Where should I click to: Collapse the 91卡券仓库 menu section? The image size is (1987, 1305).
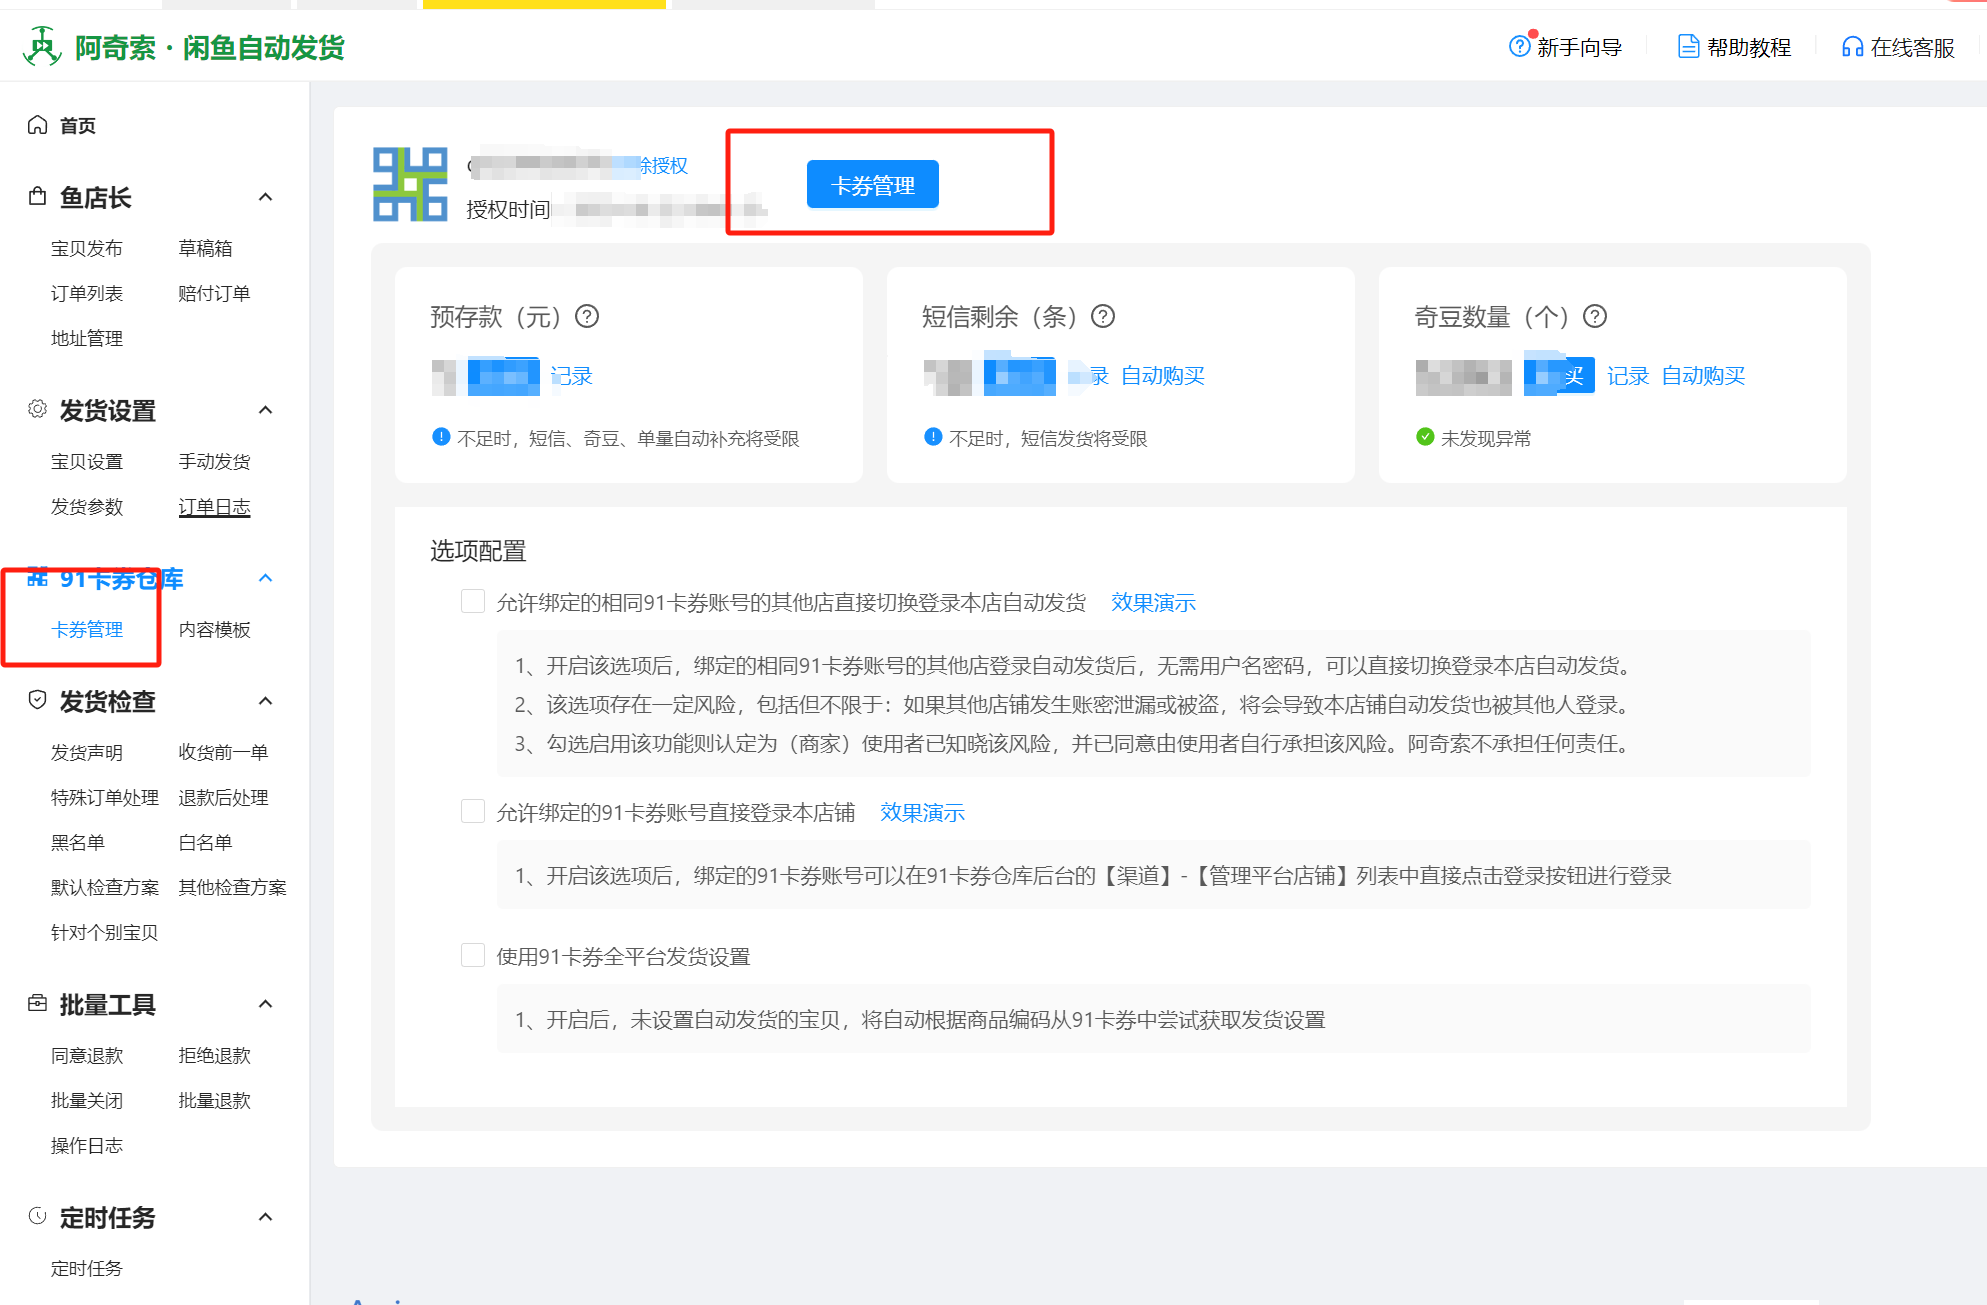(265, 578)
